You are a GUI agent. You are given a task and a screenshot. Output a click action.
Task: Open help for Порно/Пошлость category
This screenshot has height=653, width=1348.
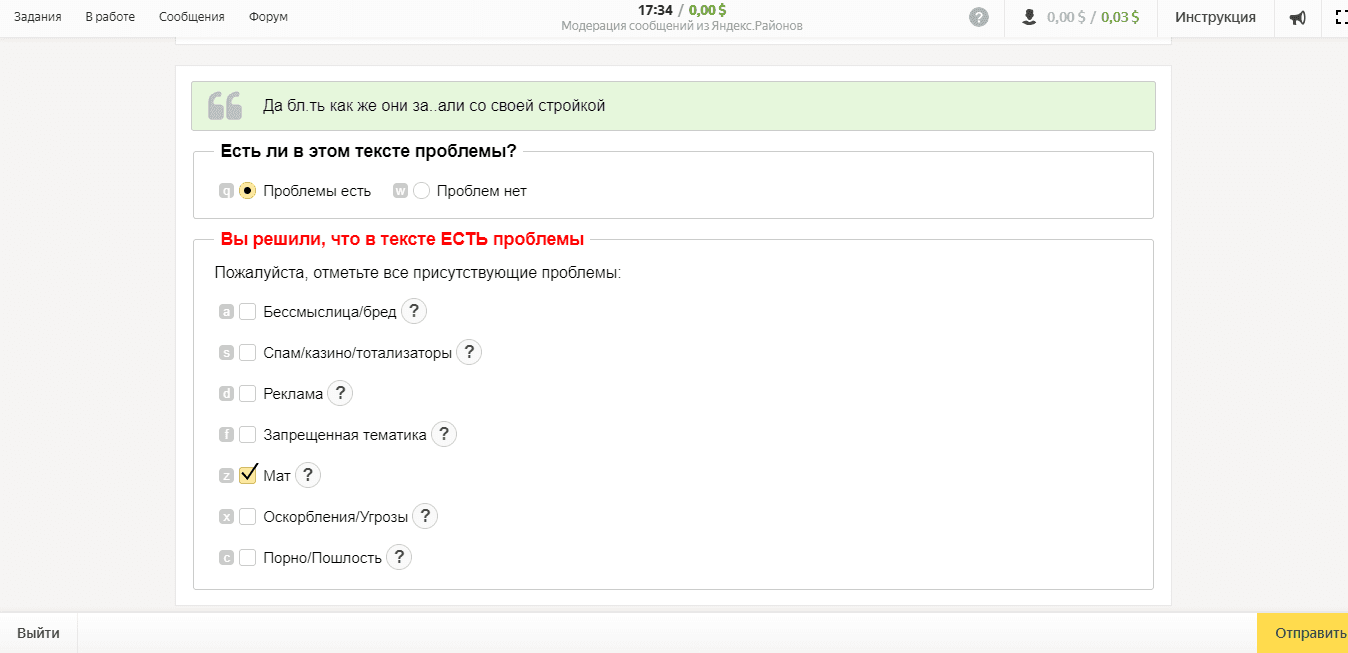tap(398, 557)
